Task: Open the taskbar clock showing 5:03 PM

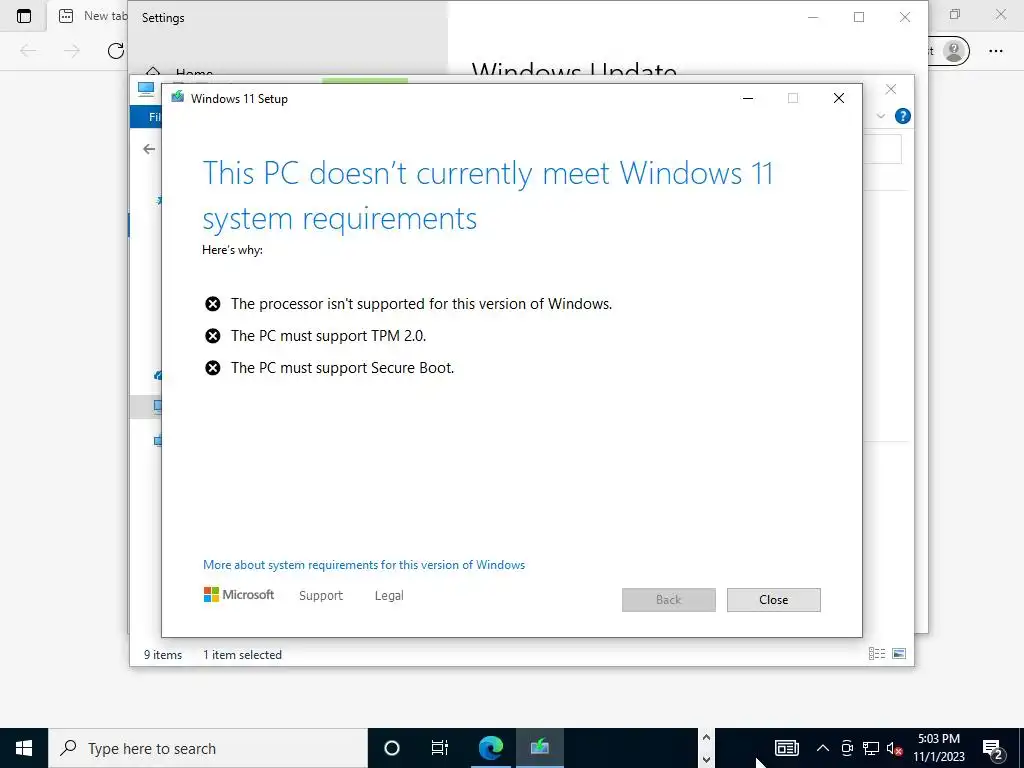Action: coord(938,748)
